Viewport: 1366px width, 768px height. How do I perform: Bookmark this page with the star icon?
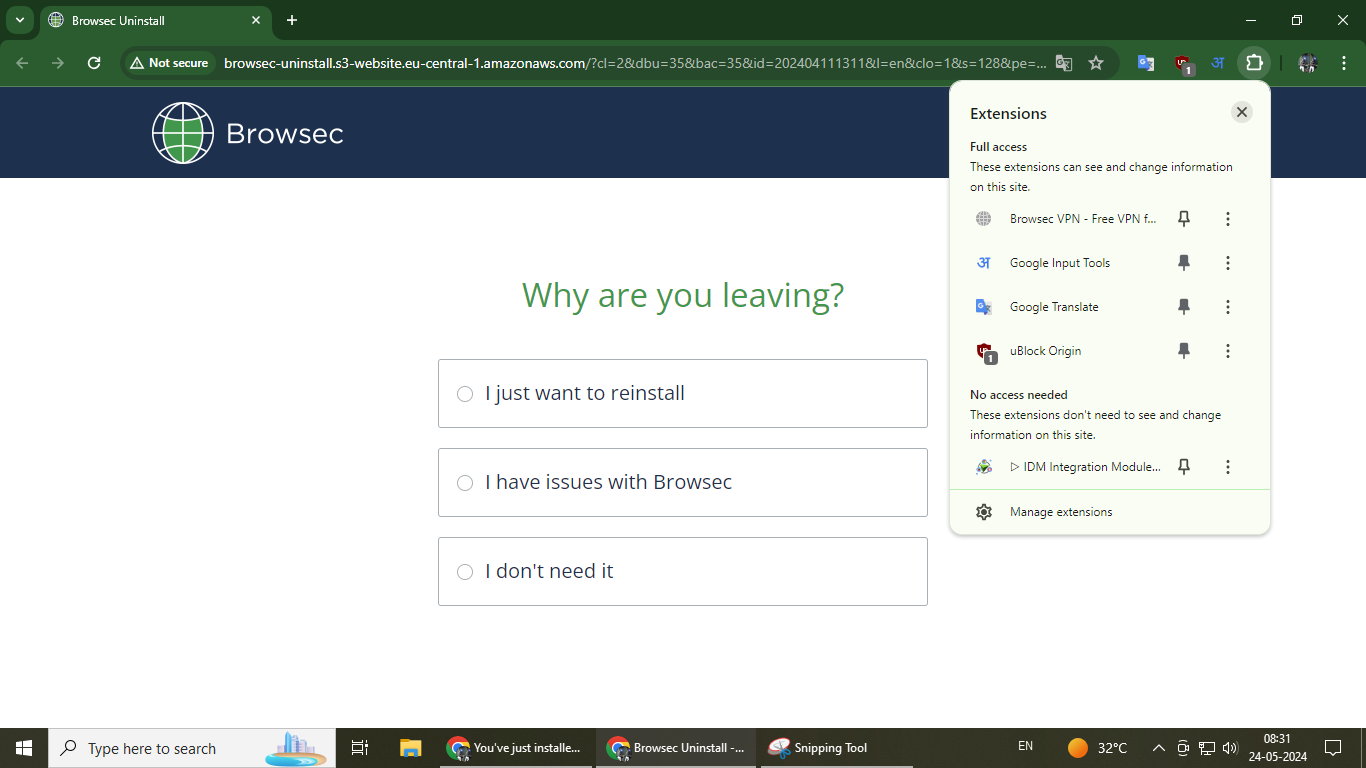pos(1096,63)
